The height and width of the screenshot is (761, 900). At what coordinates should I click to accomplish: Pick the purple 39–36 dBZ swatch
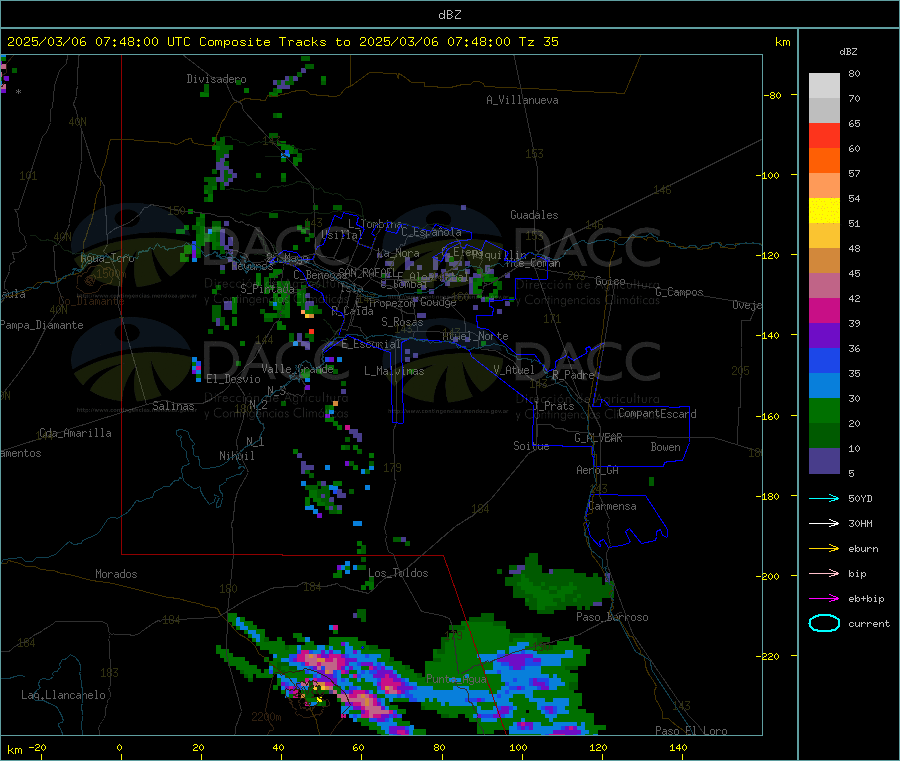[824, 335]
